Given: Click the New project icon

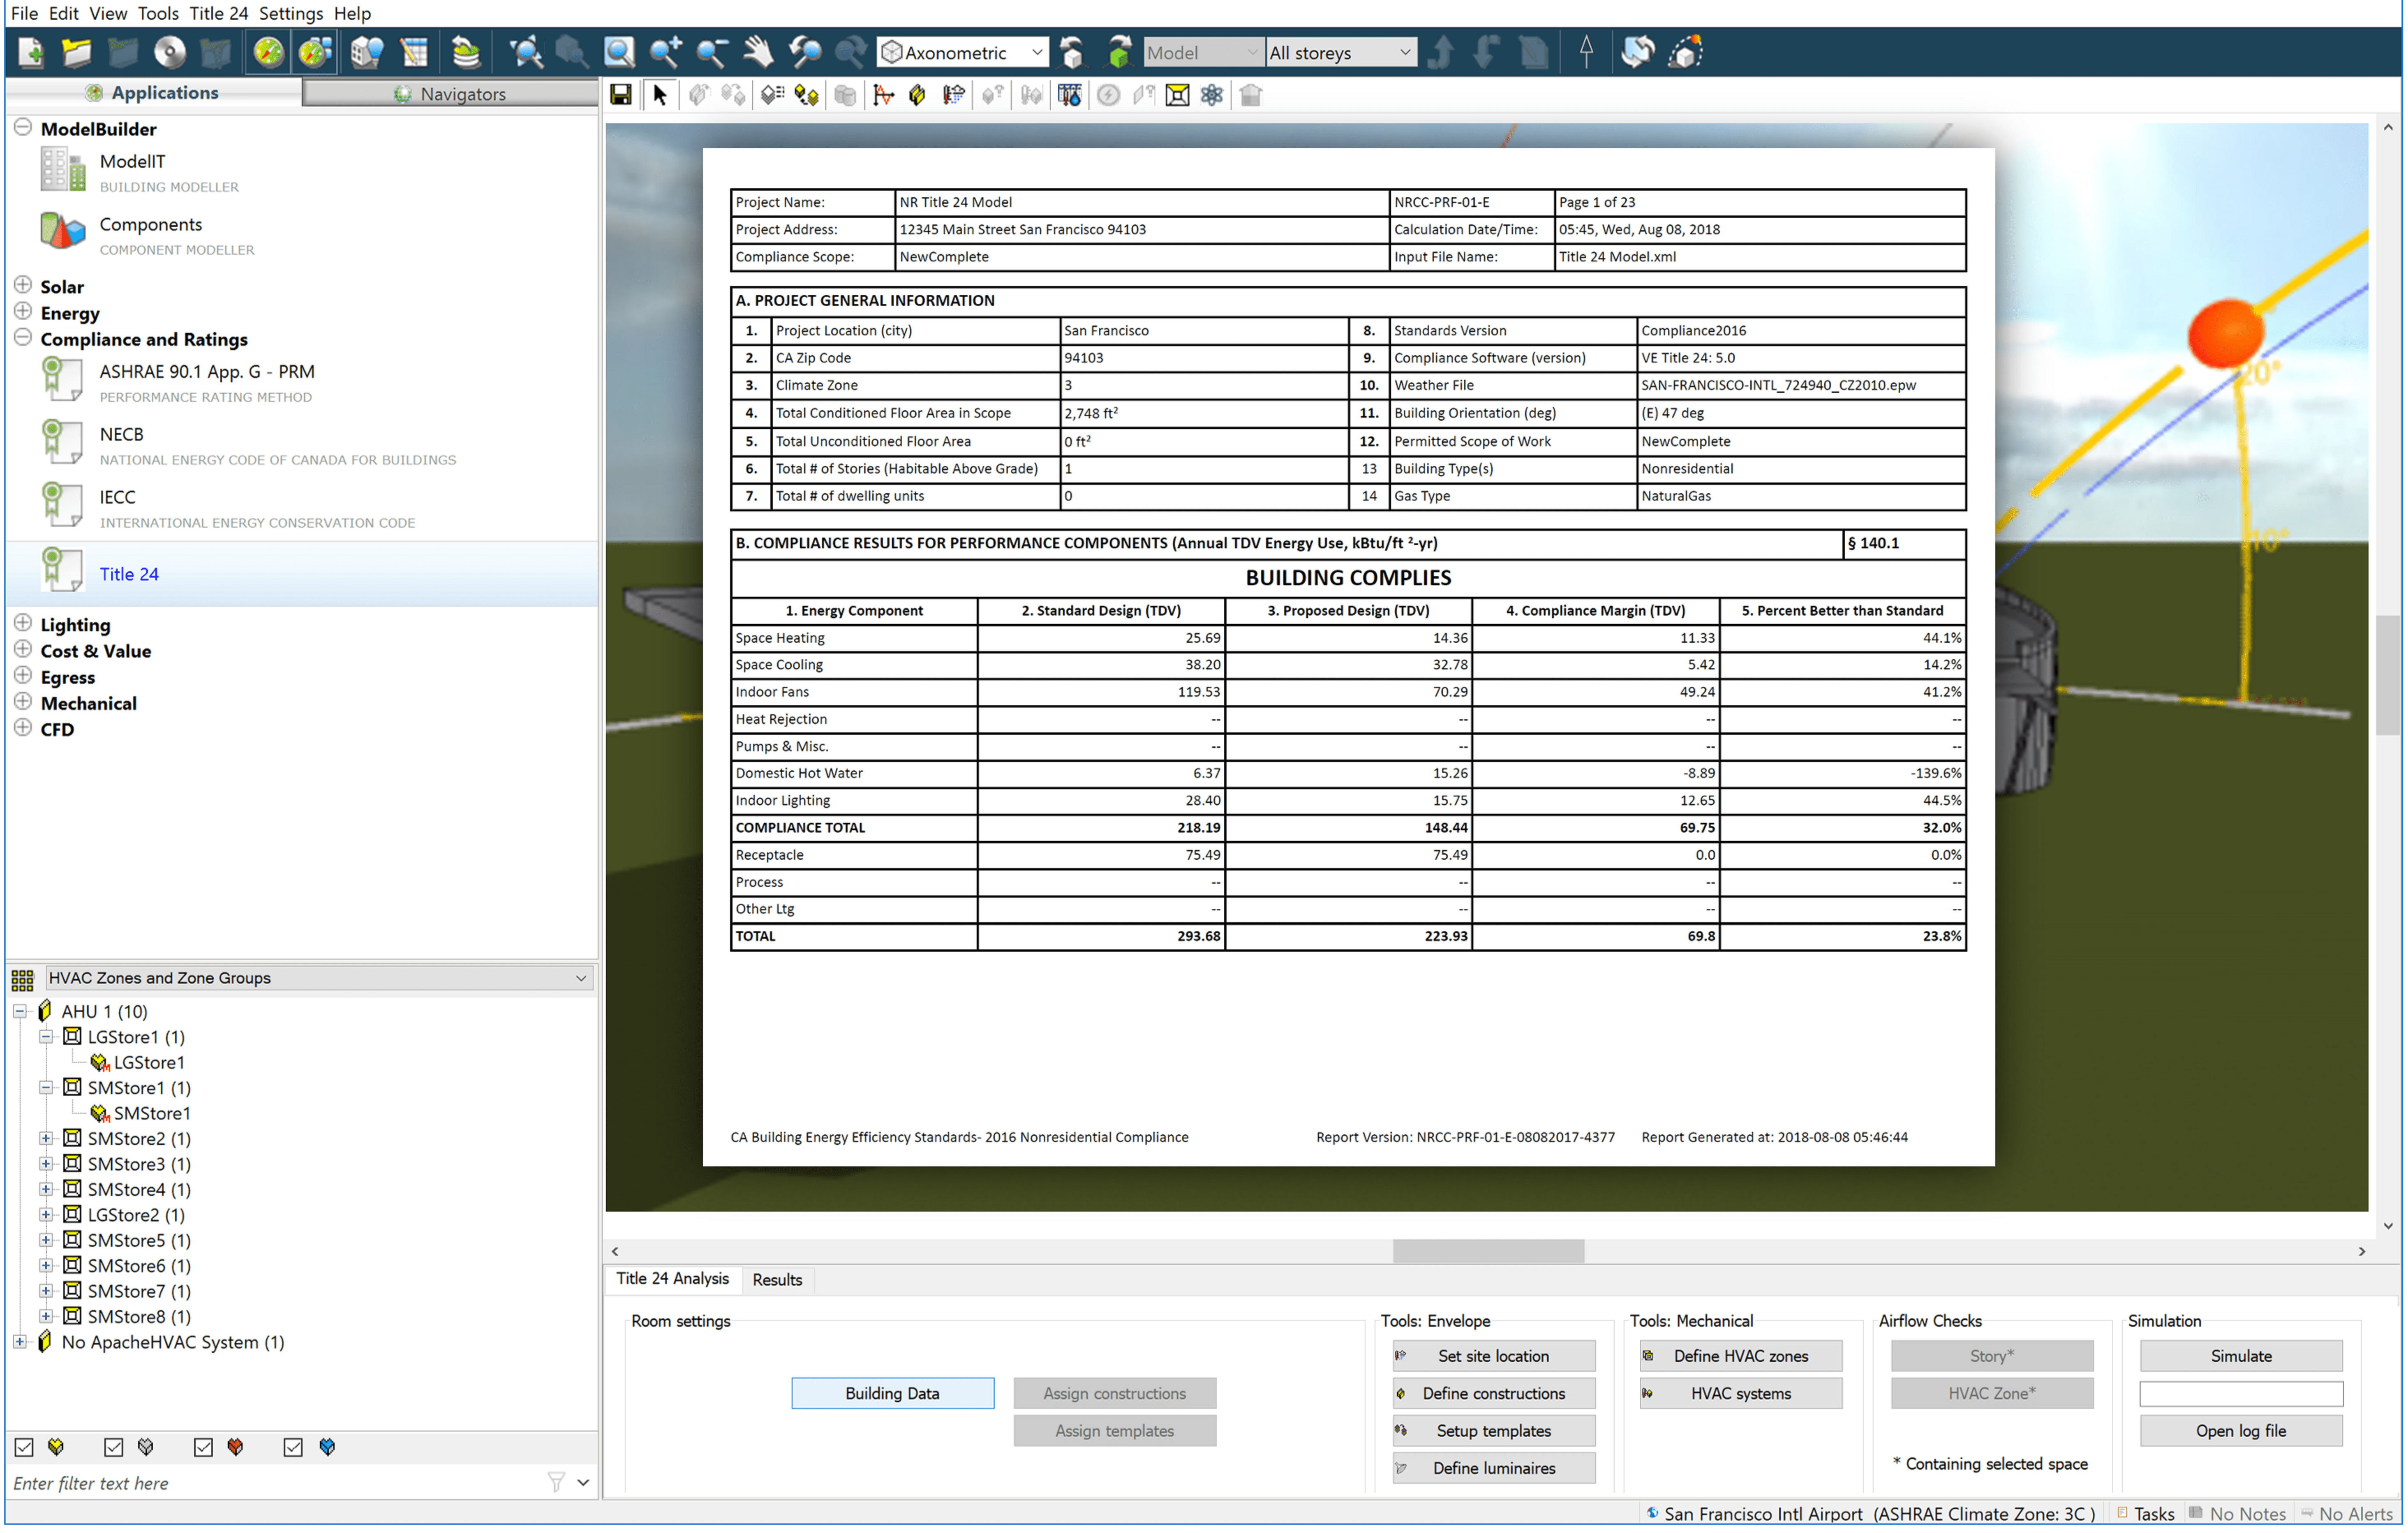Looking at the screenshot, I should (x=30, y=52).
